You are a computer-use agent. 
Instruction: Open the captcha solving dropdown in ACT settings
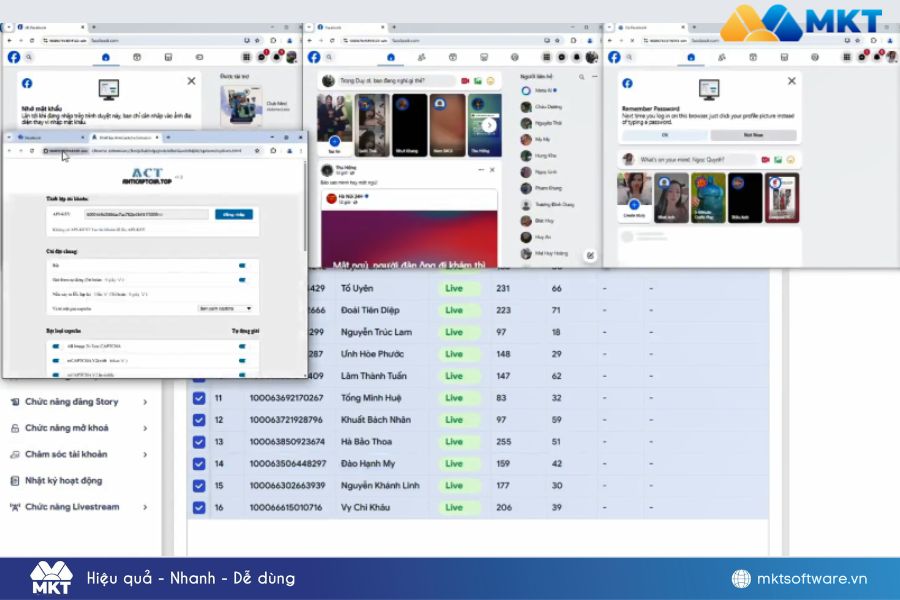click(225, 309)
